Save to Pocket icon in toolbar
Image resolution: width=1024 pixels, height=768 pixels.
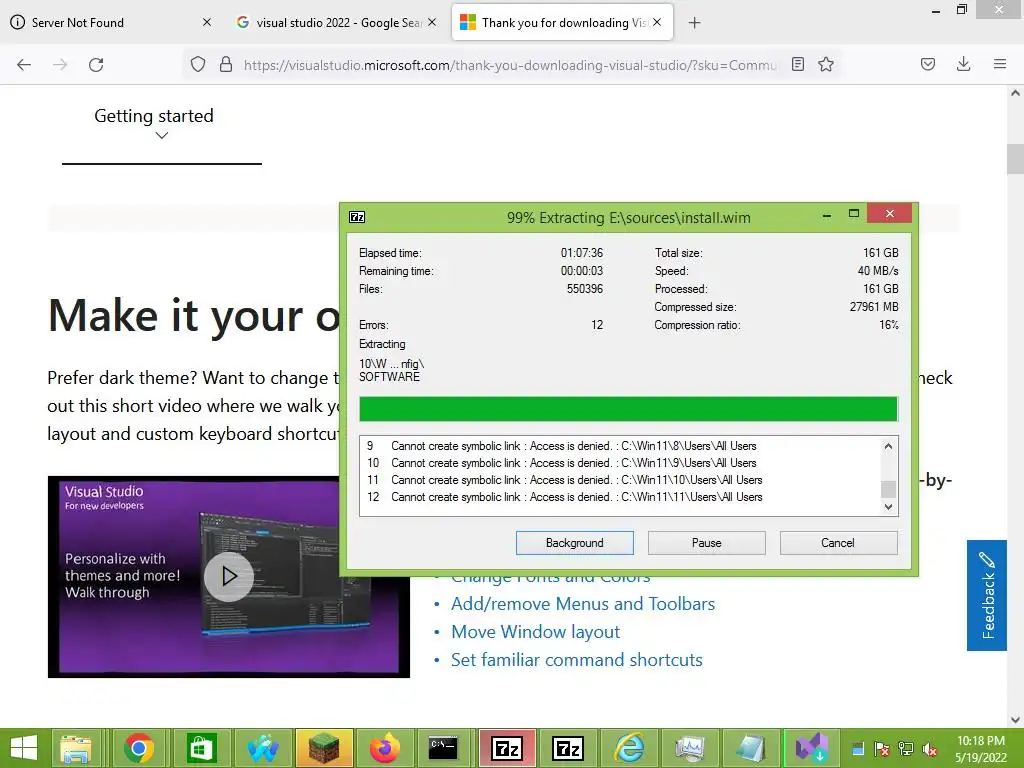click(x=928, y=64)
